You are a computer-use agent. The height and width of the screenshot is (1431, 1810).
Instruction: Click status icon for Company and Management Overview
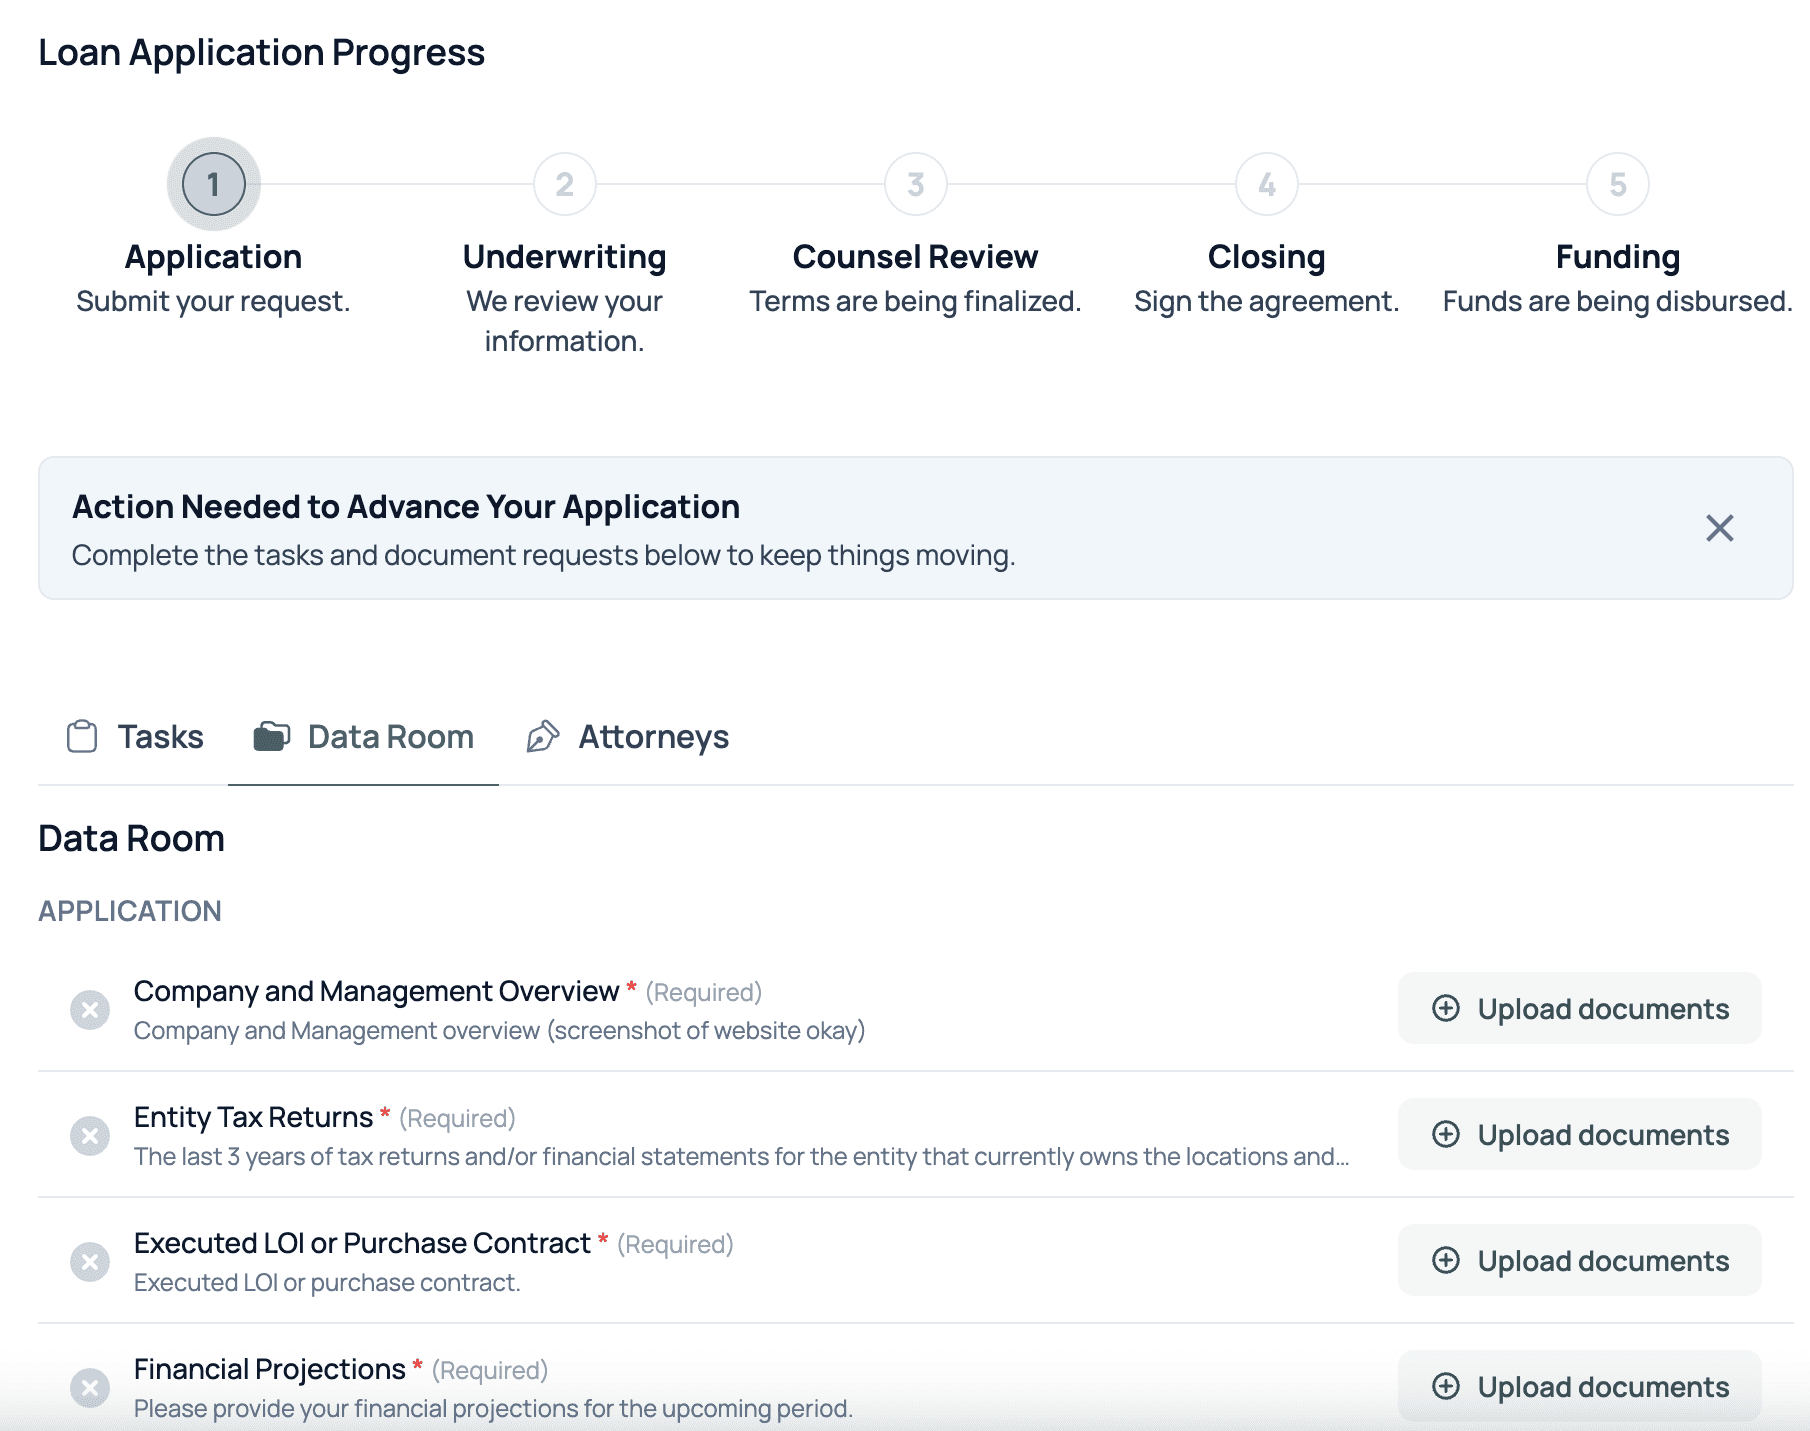(90, 1010)
